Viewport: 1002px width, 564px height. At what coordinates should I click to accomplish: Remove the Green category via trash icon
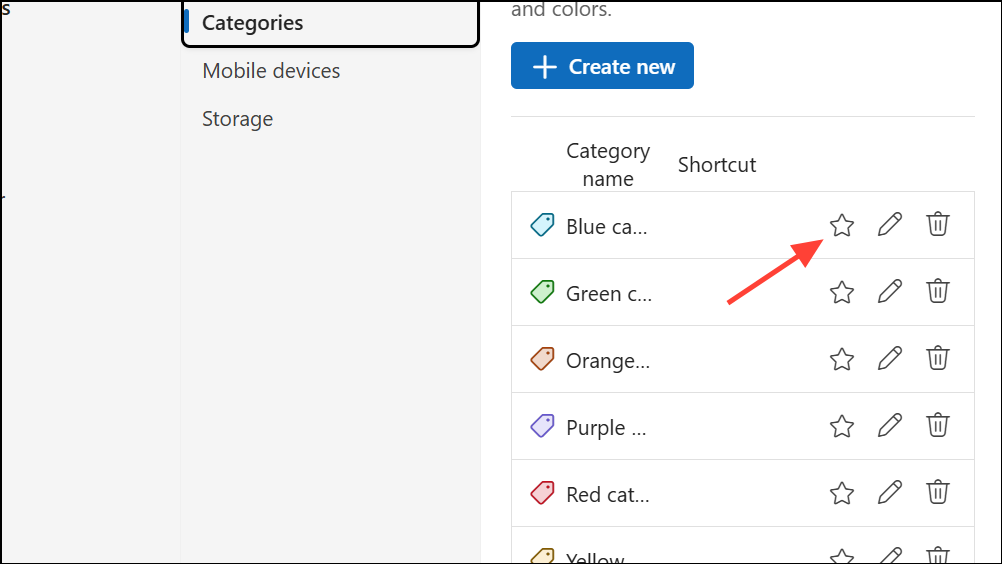click(x=937, y=292)
